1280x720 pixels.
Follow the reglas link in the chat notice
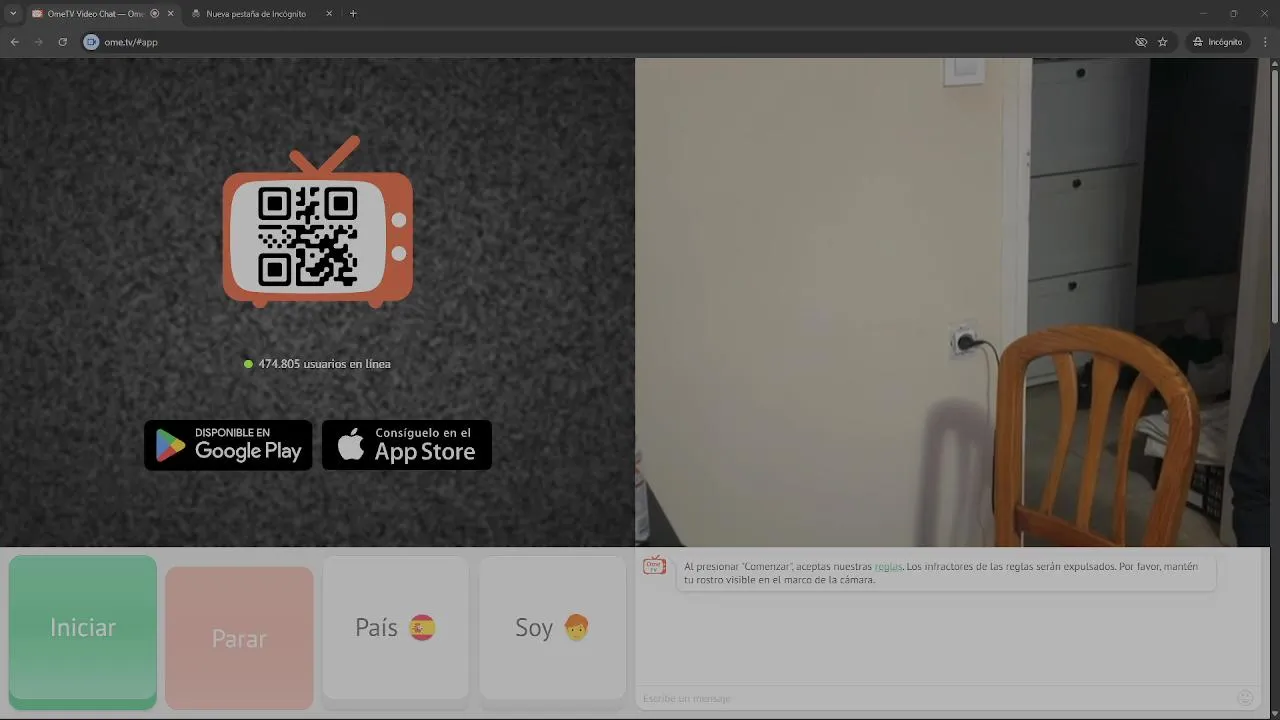click(x=888, y=566)
